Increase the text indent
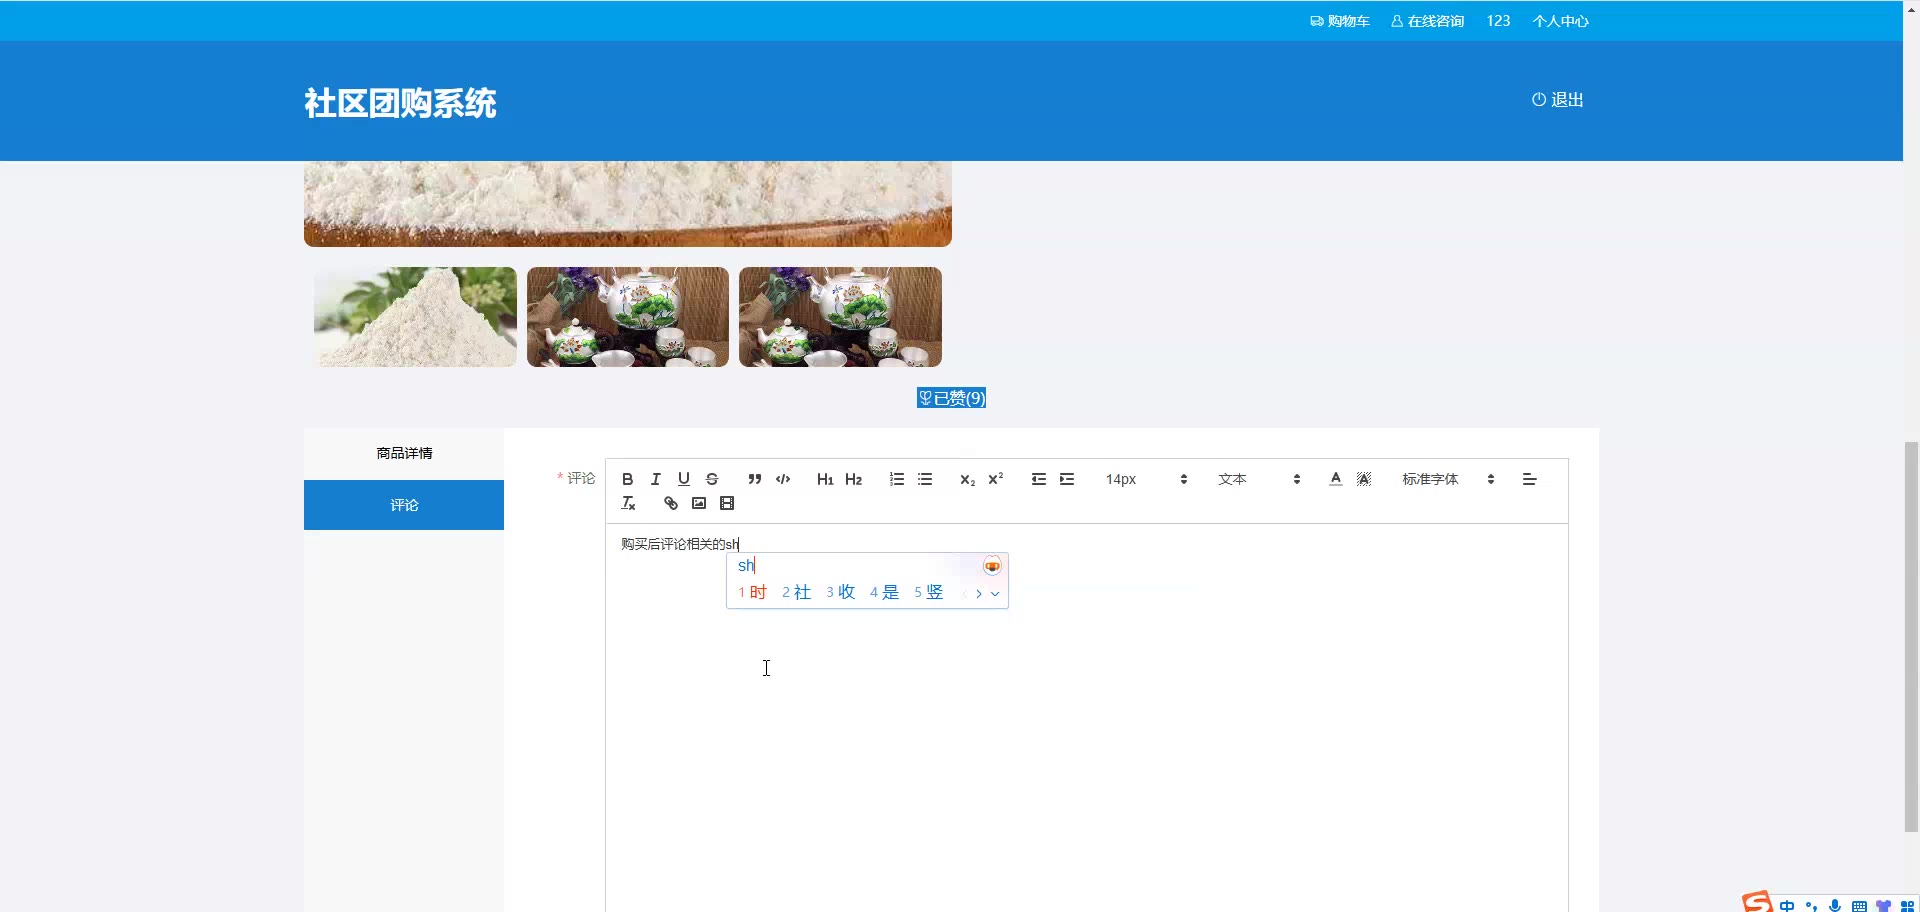The width and height of the screenshot is (1920, 912). point(1067,480)
